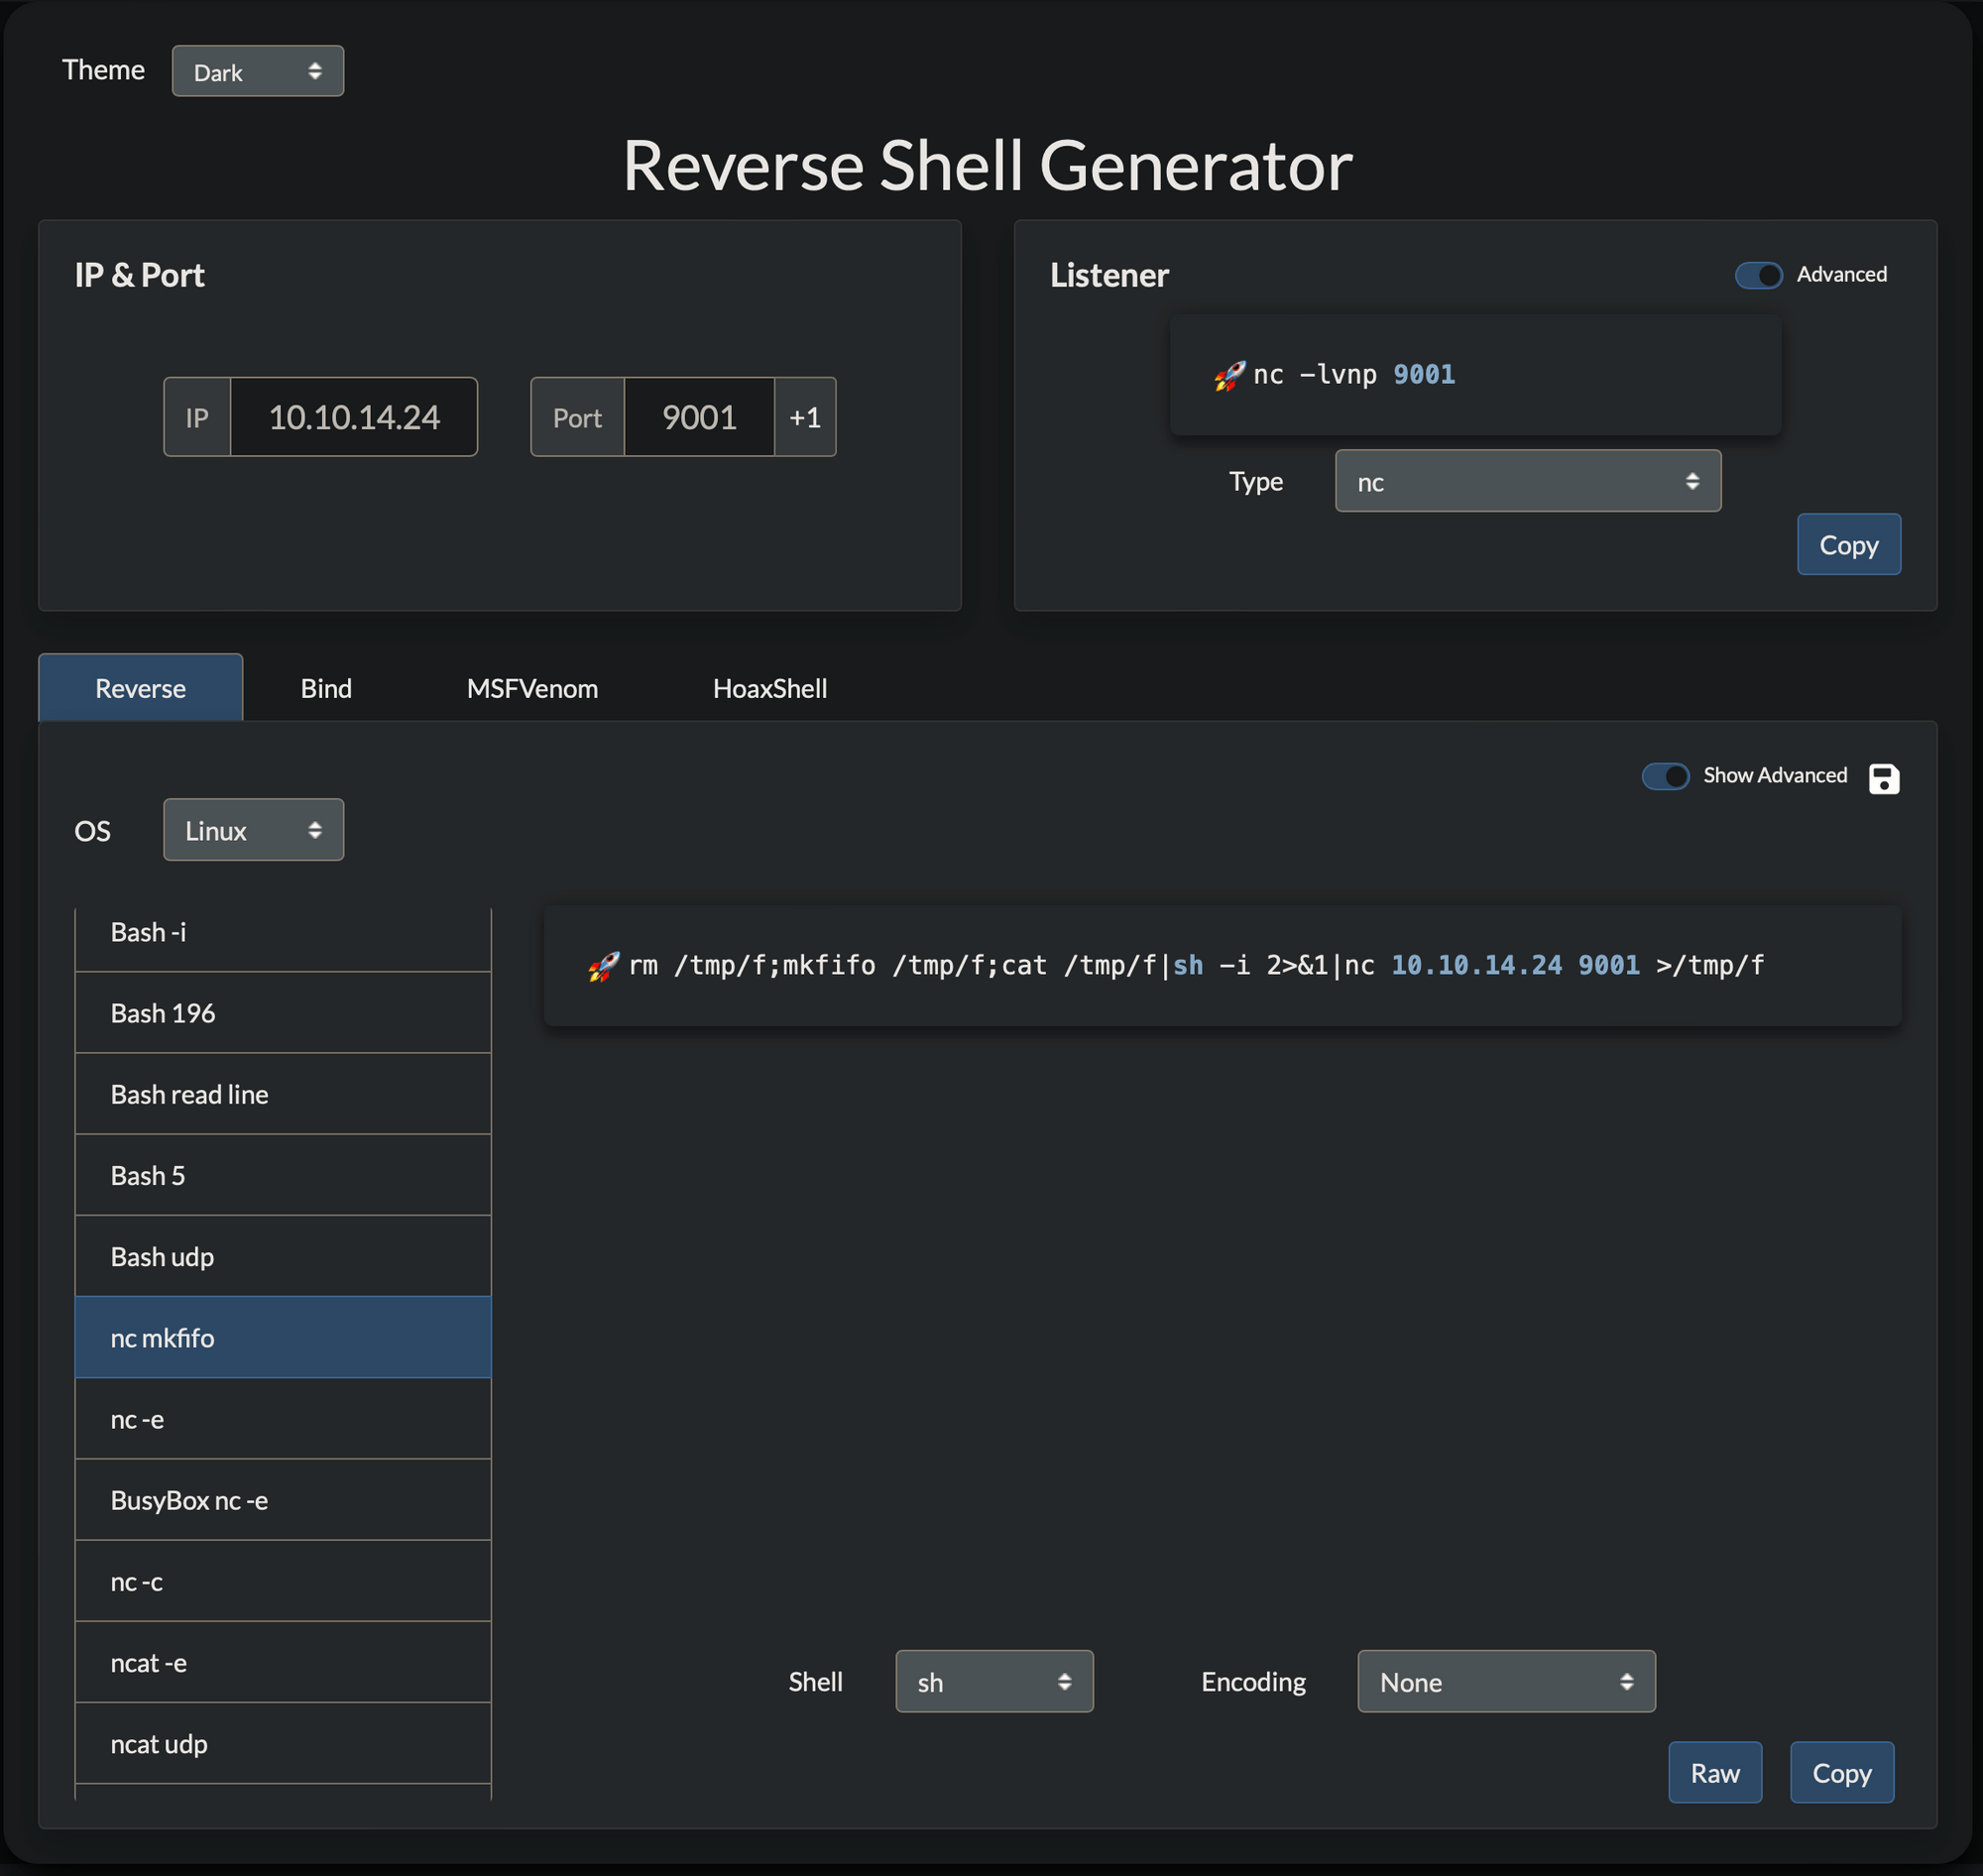The width and height of the screenshot is (1983, 1876).
Task: Switch to the MSFVenom tab
Action: pos(532,688)
